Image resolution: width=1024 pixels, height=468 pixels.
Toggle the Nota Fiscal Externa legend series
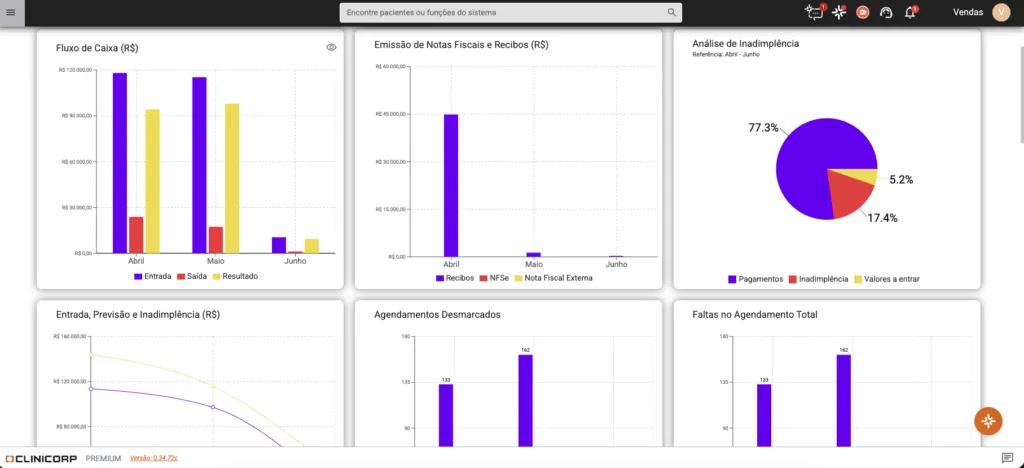tap(554, 278)
